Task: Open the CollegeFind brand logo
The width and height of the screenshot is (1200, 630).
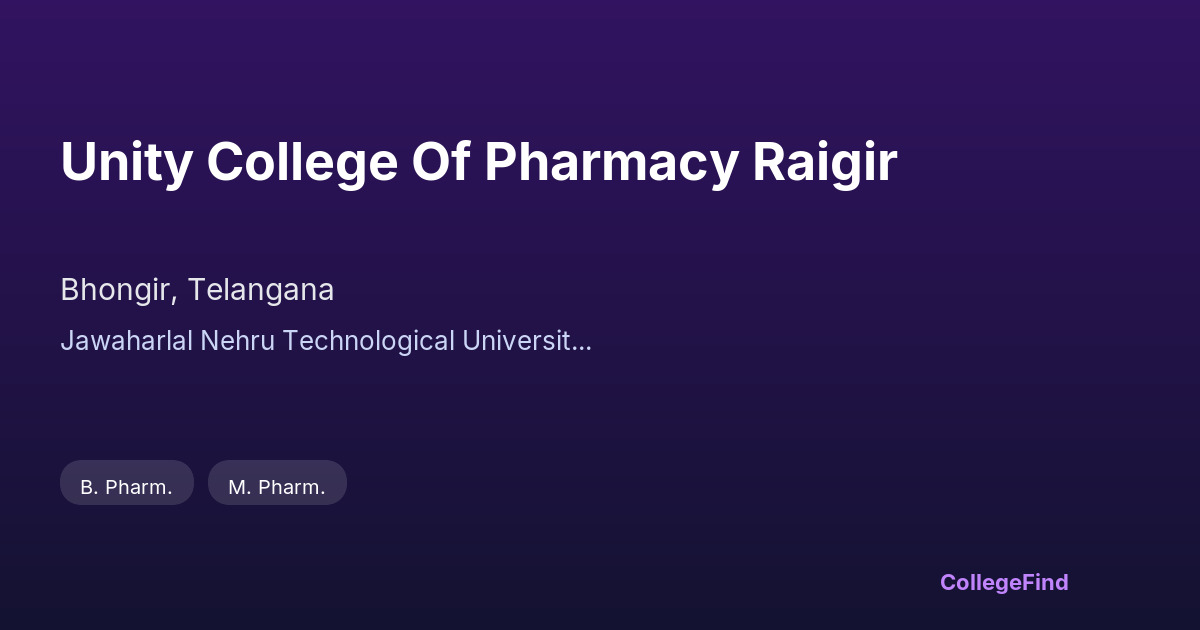Action: [1004, 582]
